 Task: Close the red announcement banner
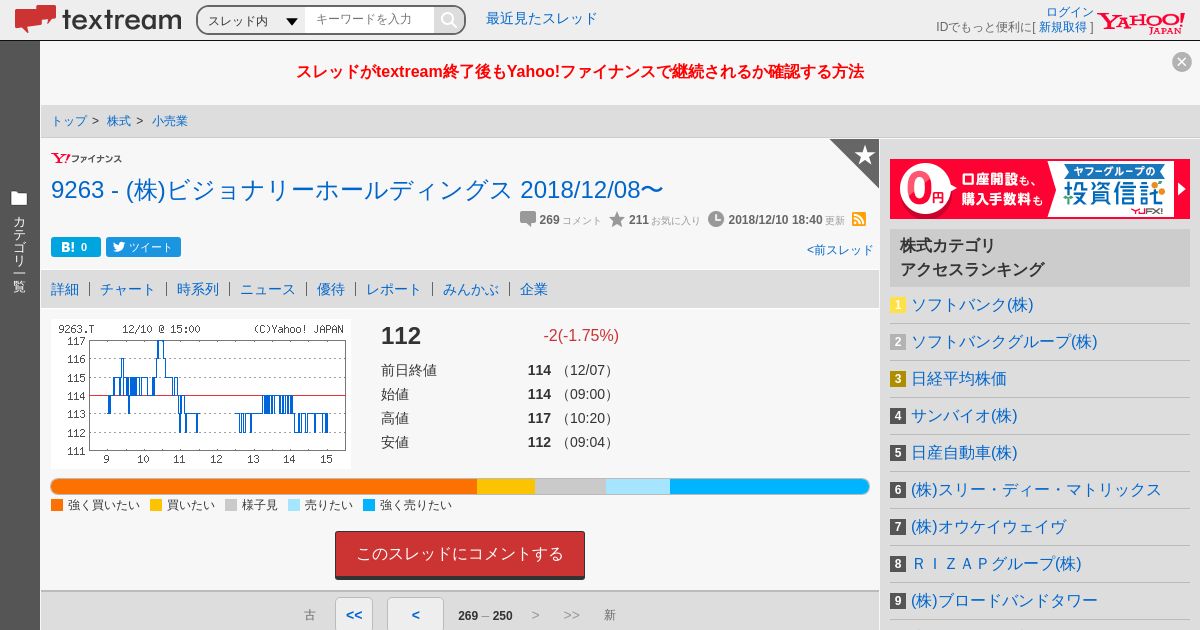[1182, 62]
